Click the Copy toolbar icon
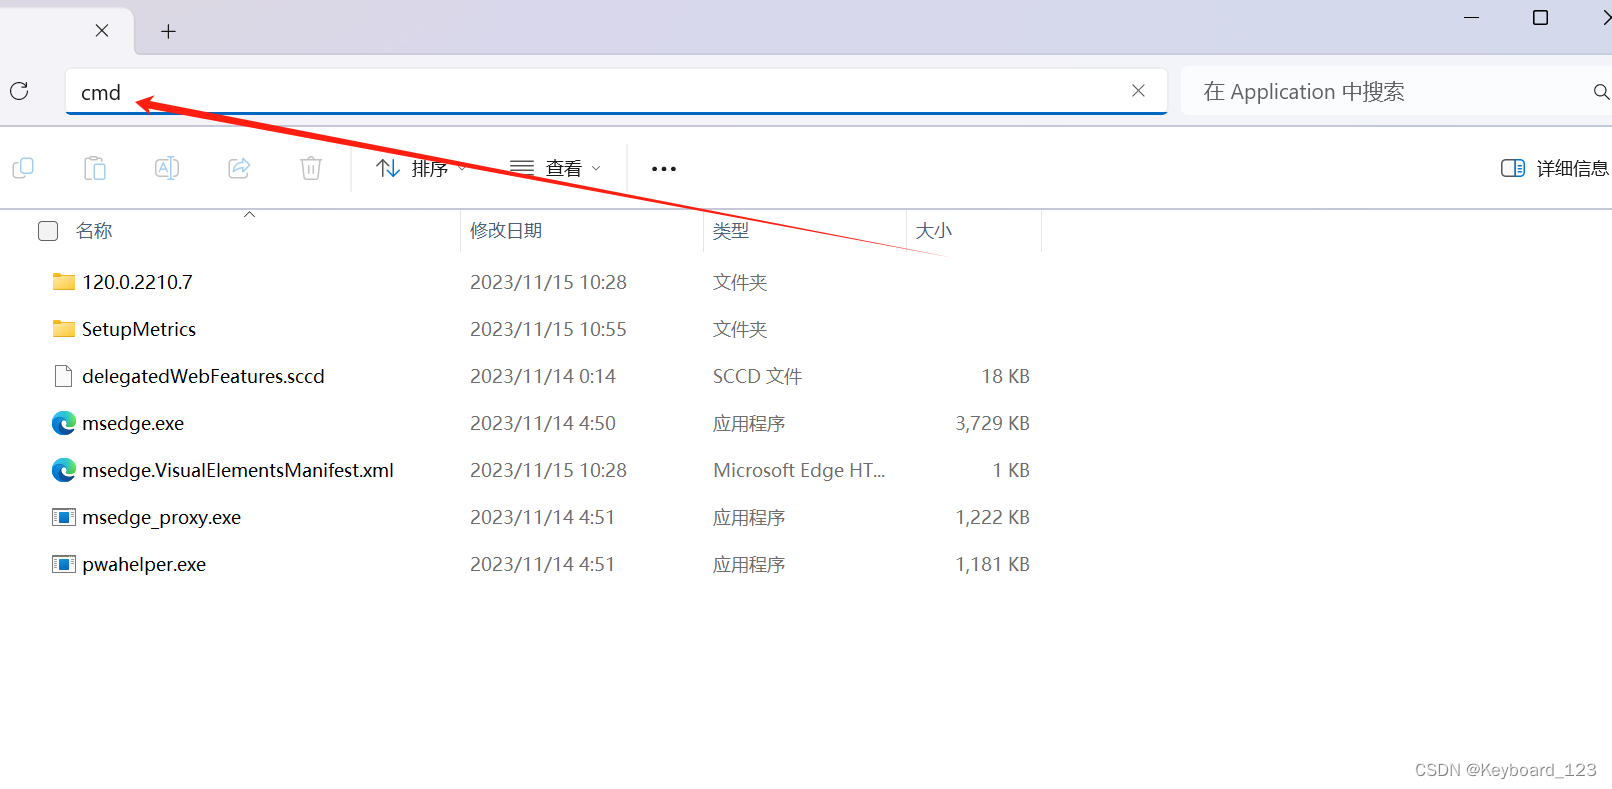Viewport: 1612px width, 789px height. (x=23, y=168)
